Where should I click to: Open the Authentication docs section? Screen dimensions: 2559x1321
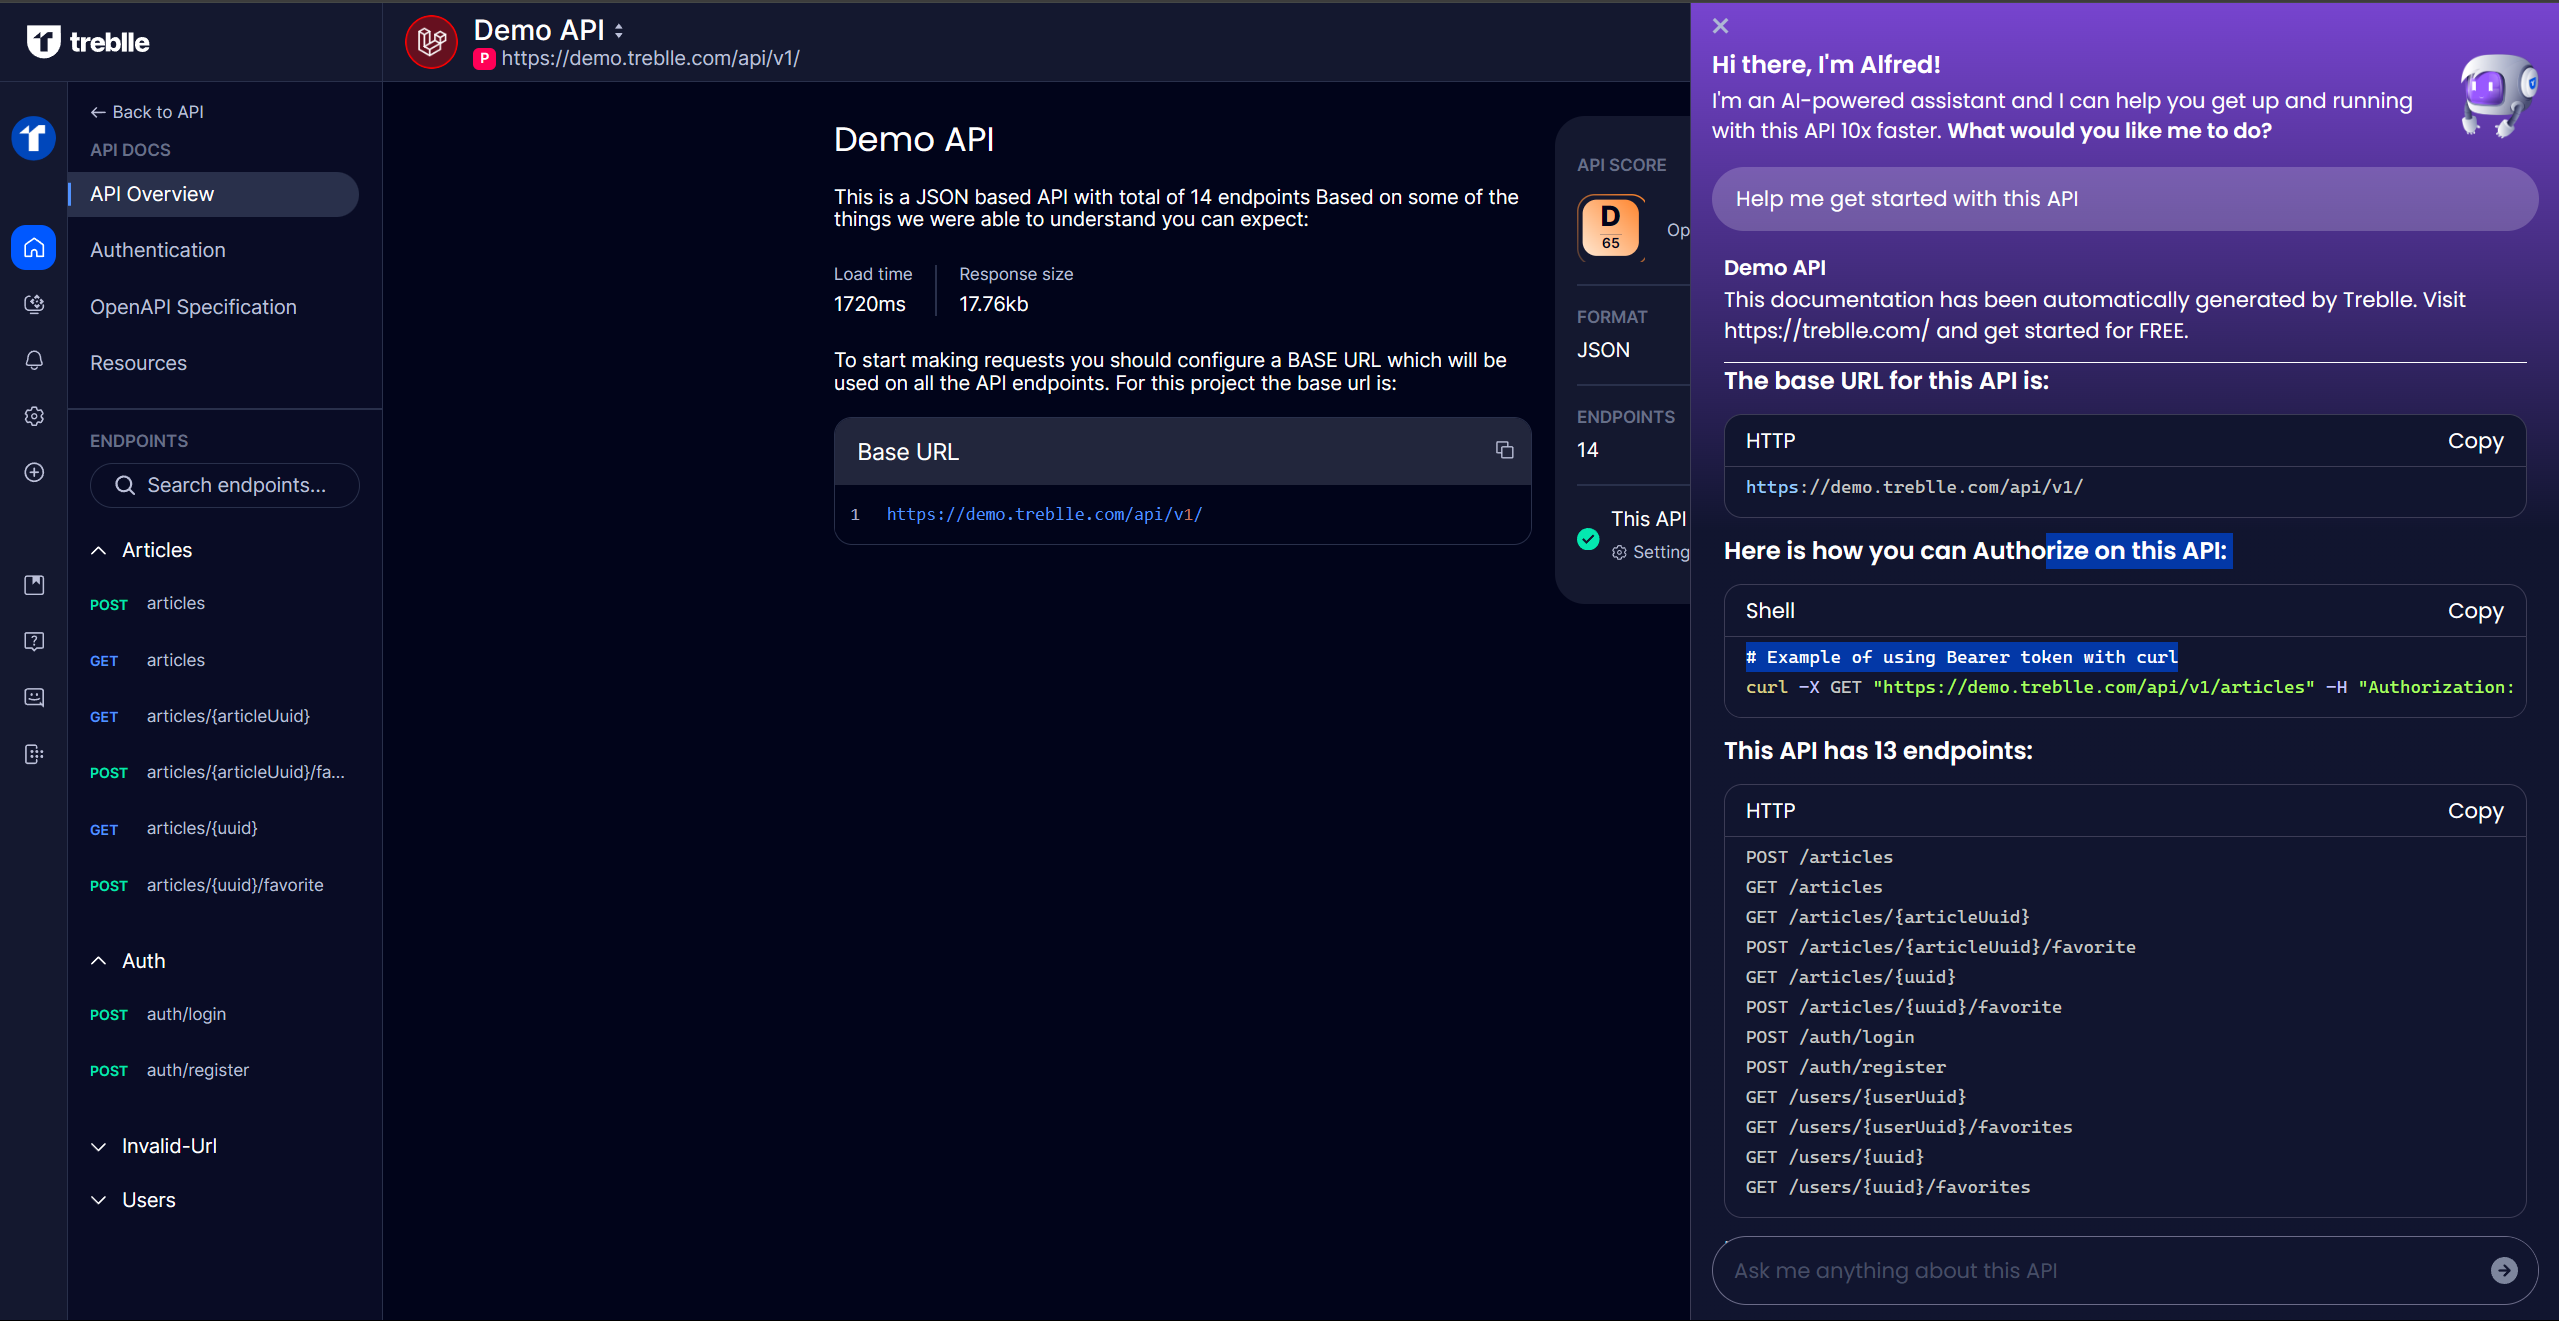coord(158,250)
